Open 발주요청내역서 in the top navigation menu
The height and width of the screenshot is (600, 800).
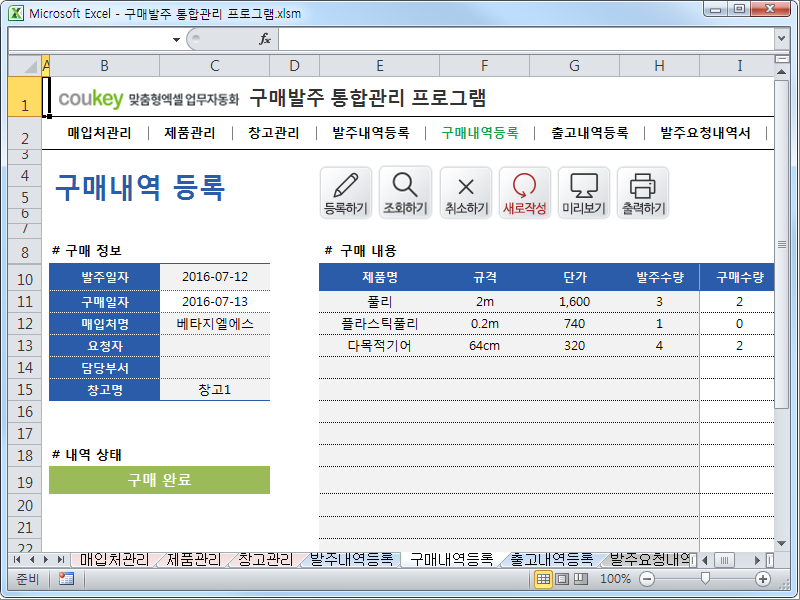coord(706,133)
